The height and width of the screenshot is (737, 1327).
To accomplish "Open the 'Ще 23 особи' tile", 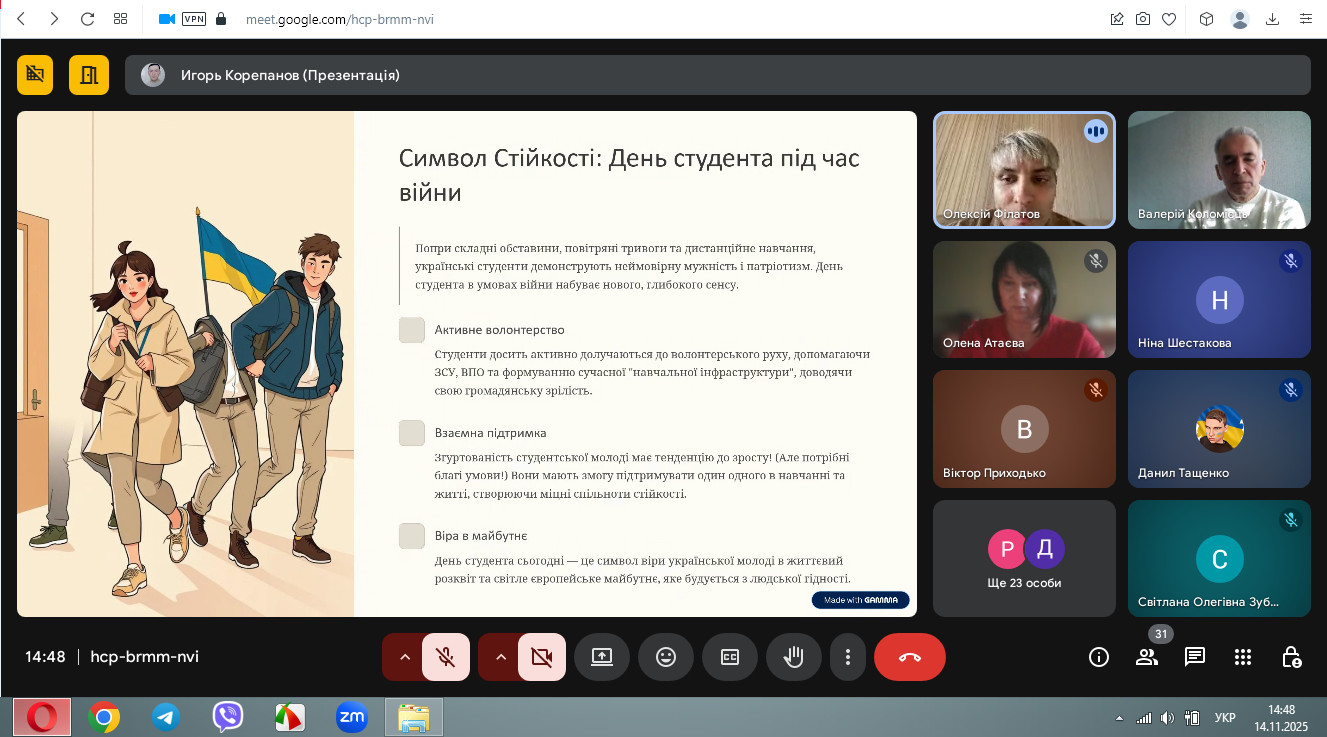I will pyautogui.click(x=1024, y=558).
